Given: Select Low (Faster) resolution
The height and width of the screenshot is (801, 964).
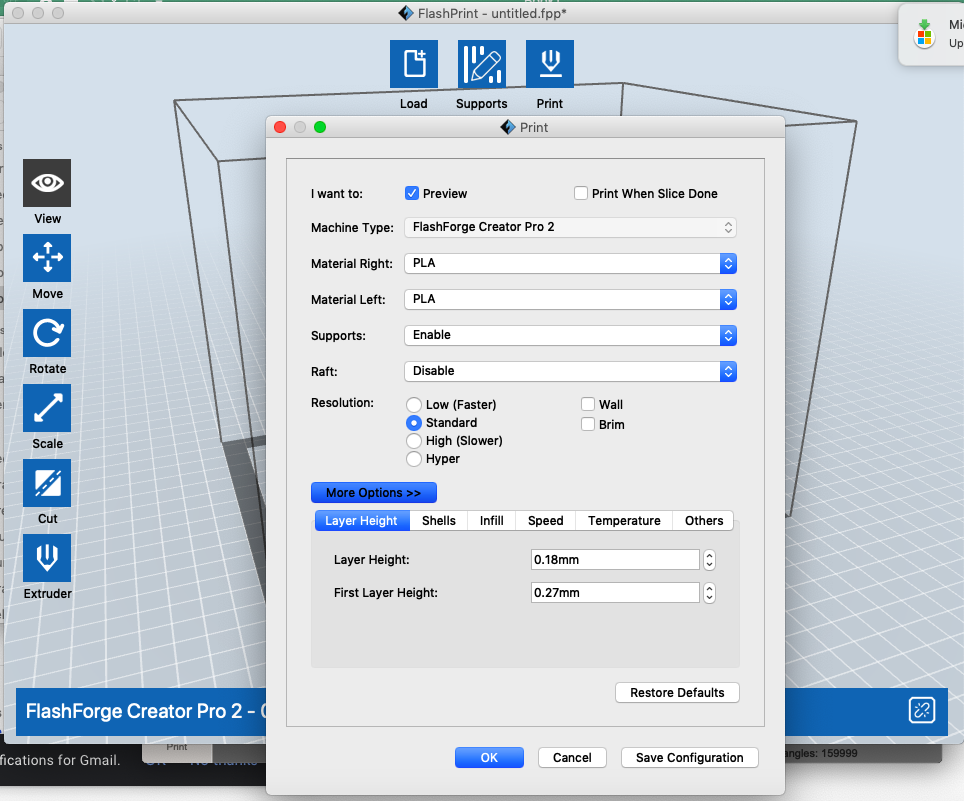Looking at the screenshot, I should (414, 404).
